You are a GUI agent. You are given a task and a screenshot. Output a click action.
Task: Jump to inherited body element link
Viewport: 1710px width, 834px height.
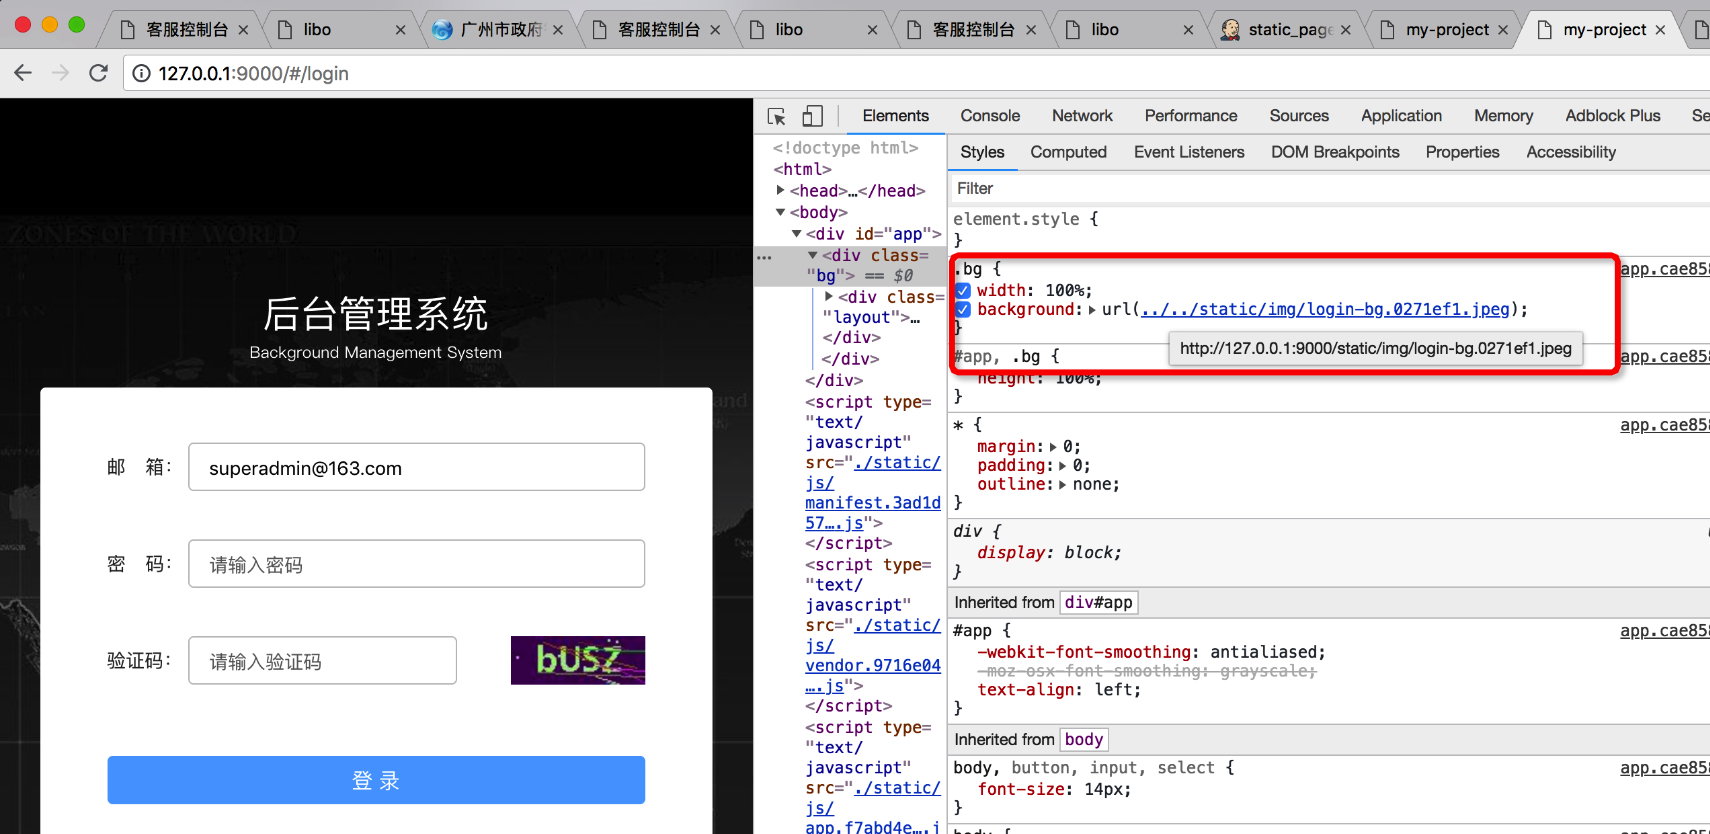pyautogui.click(x=1084, y=740)
